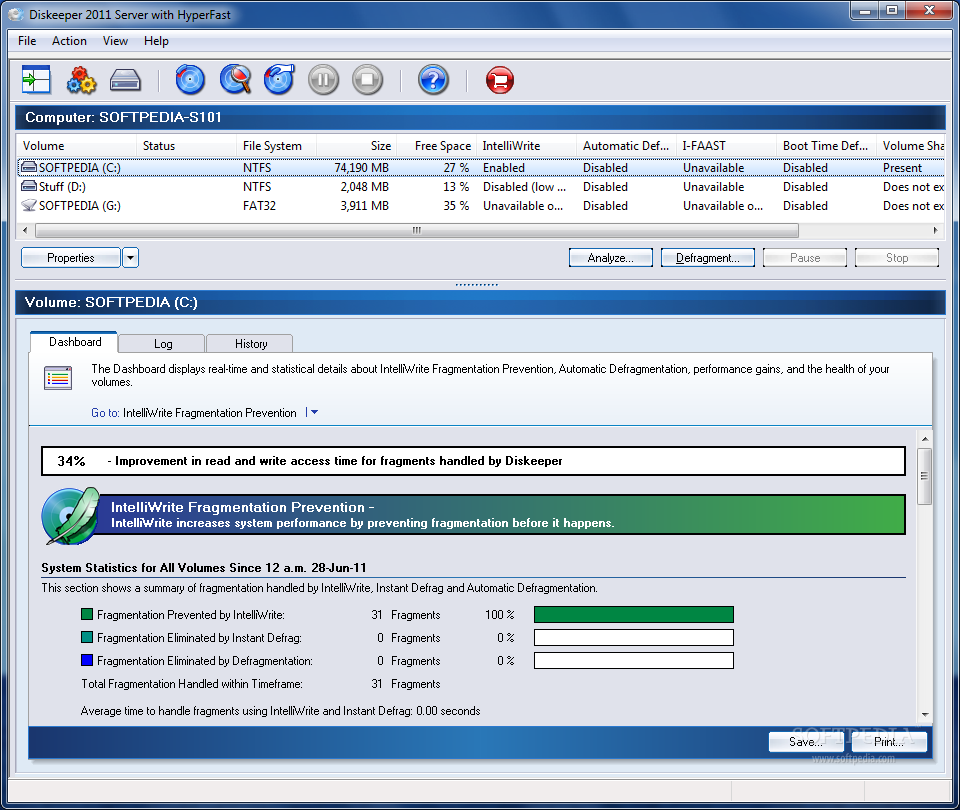Click the Stop round toolbar icon

pyautogui.click(x=367, y=80)
